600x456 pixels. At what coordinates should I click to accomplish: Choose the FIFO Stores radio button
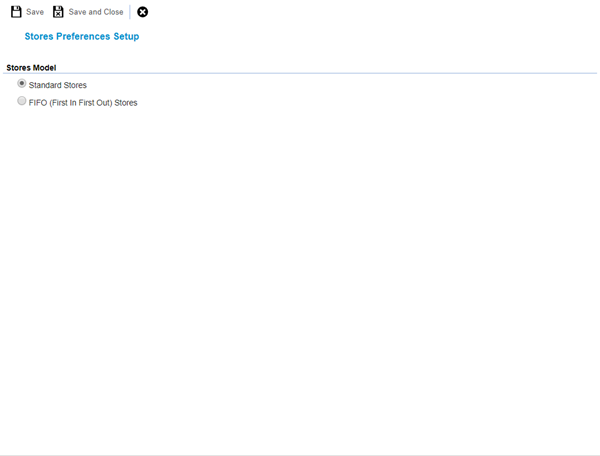coord(22,102)
